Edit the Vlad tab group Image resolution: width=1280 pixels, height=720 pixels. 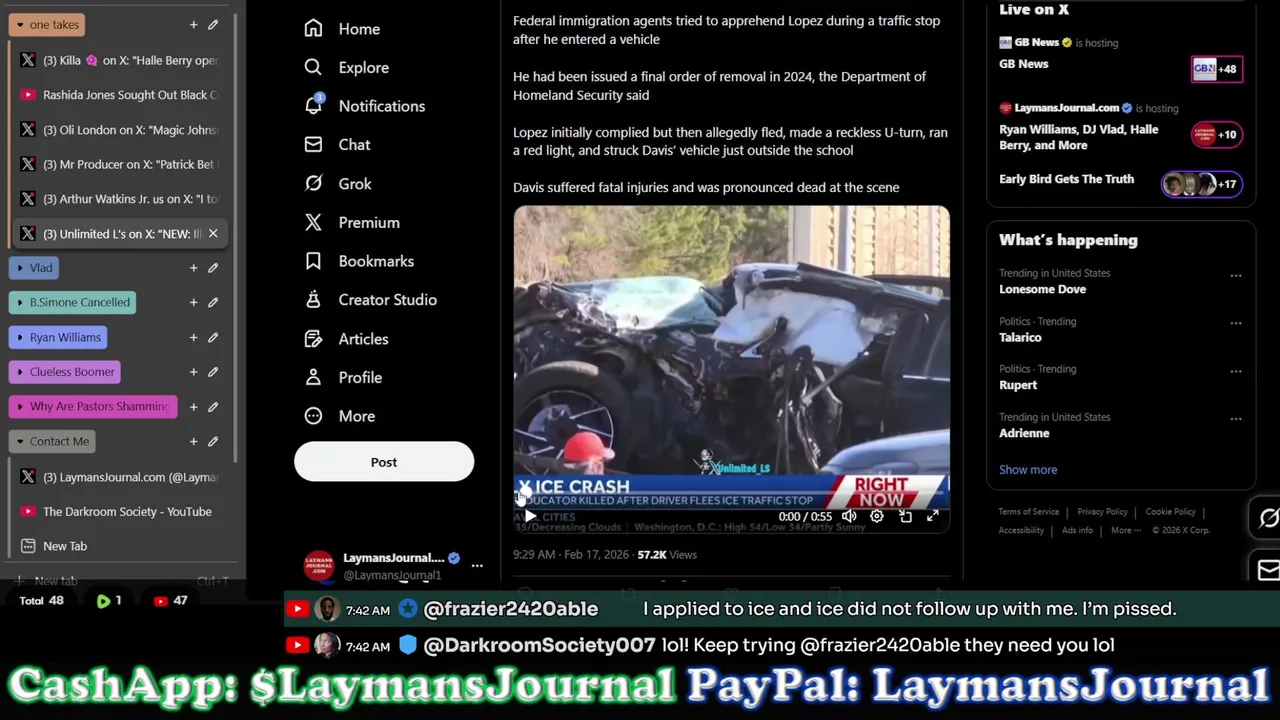[213, 268]
